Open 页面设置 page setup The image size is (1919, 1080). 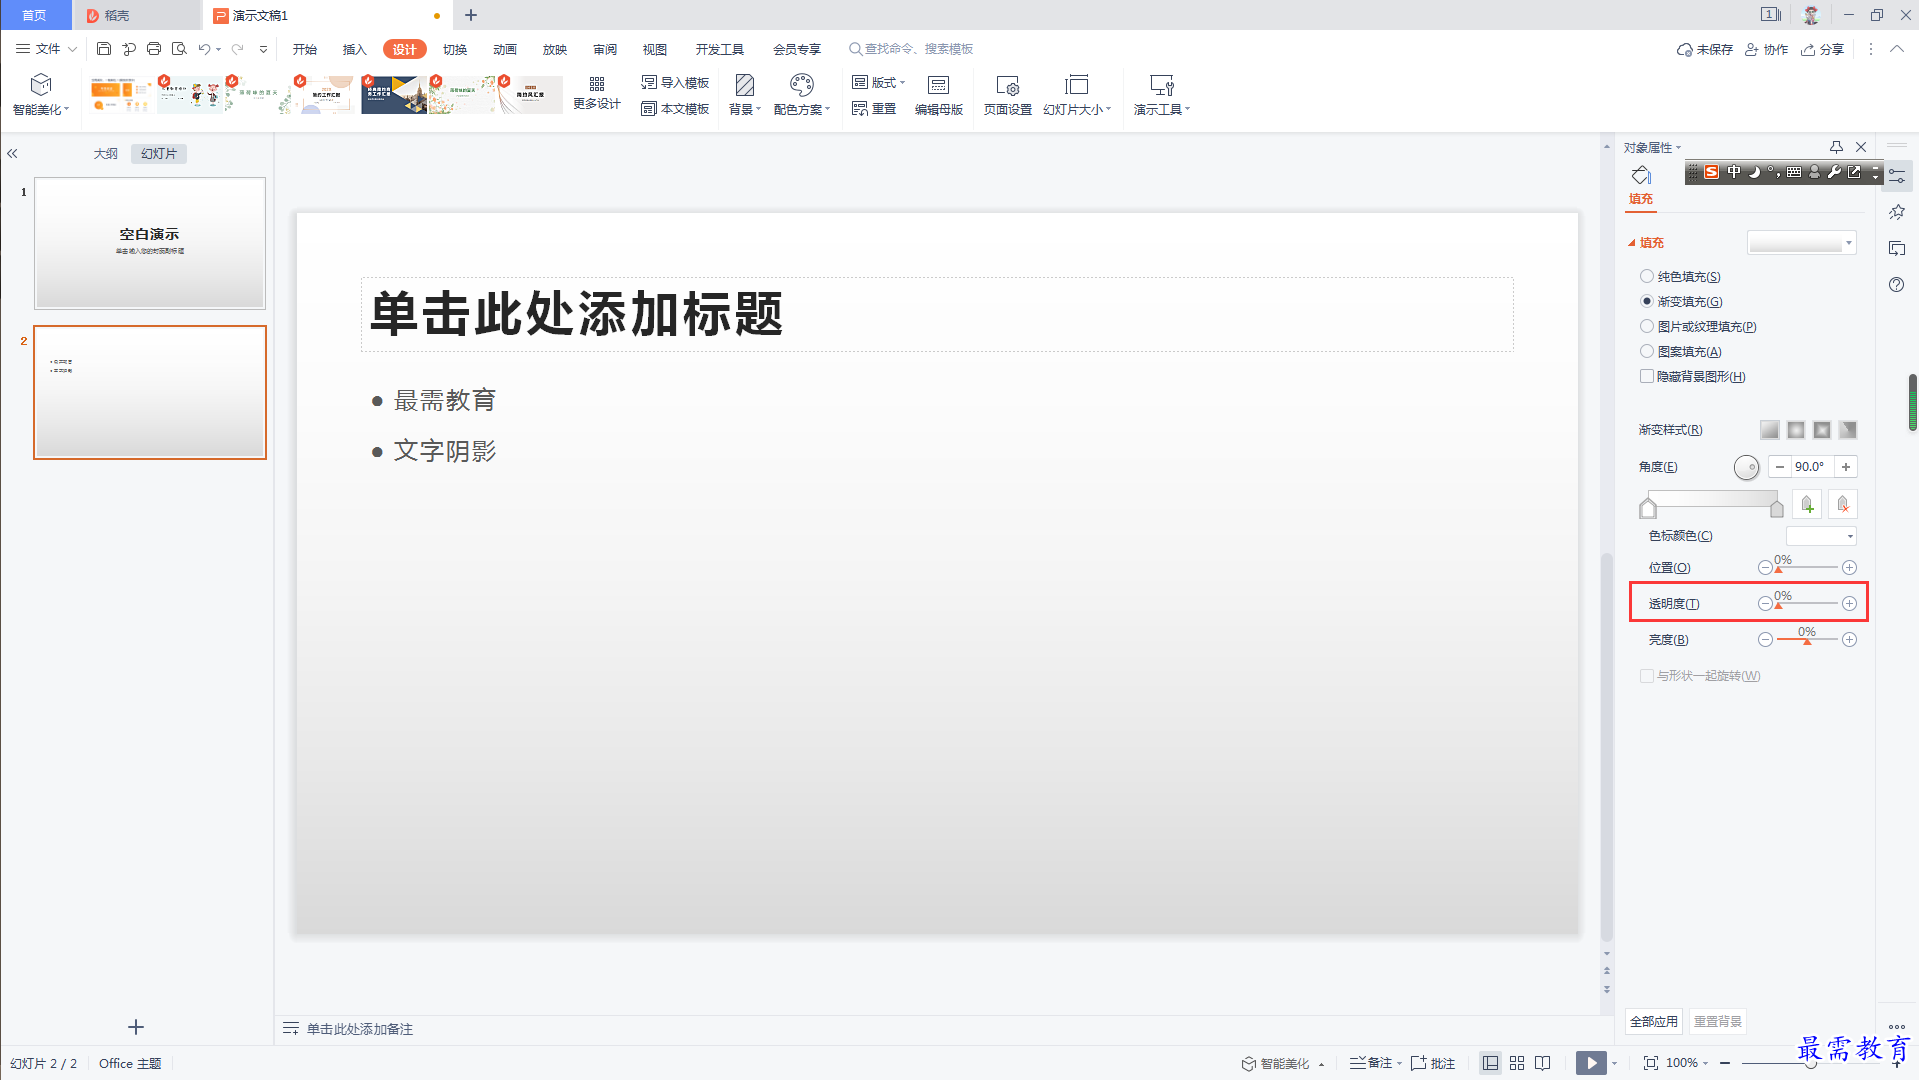coord(1007,95)
